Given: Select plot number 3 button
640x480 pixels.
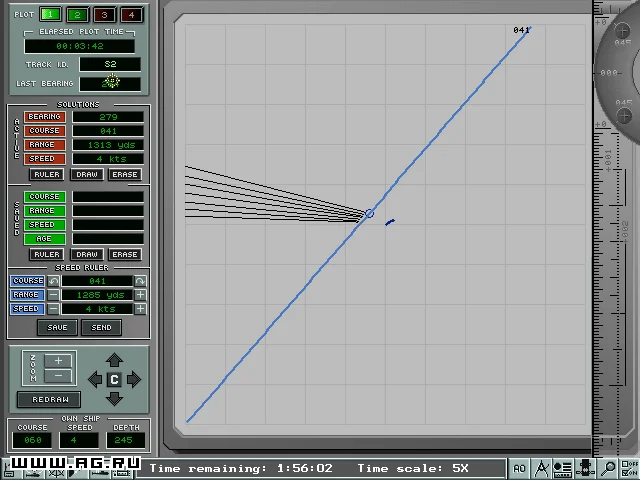Looking at the screenshot, I should tap(104, 15).
